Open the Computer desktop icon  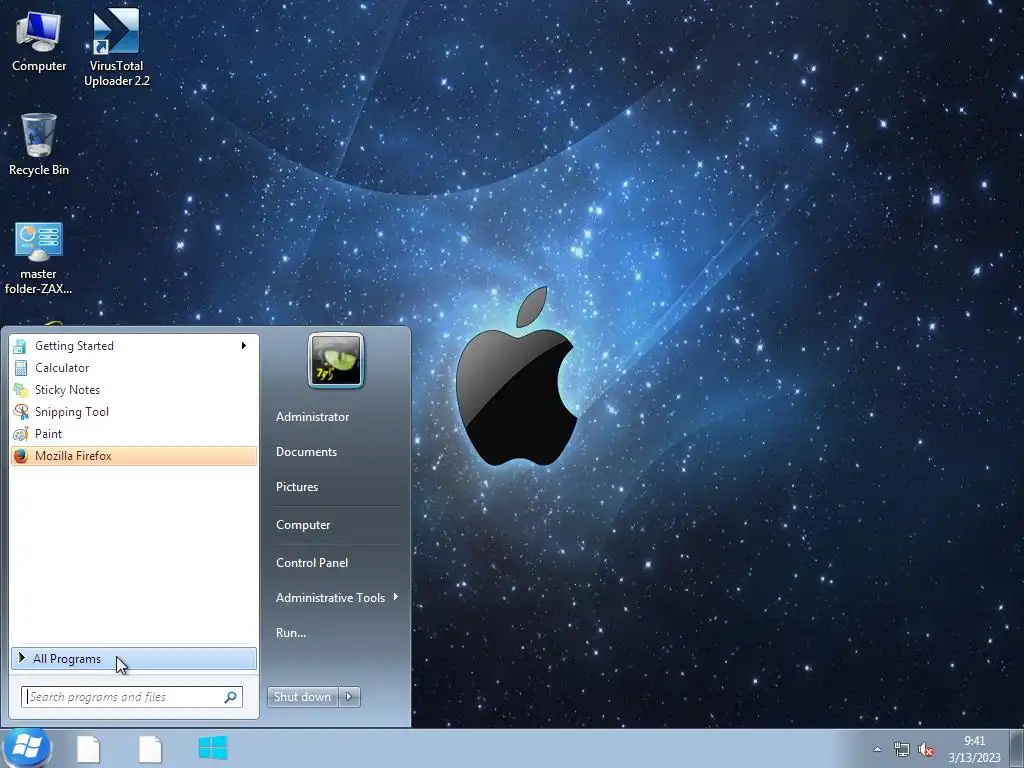click(x=39, y=41)
